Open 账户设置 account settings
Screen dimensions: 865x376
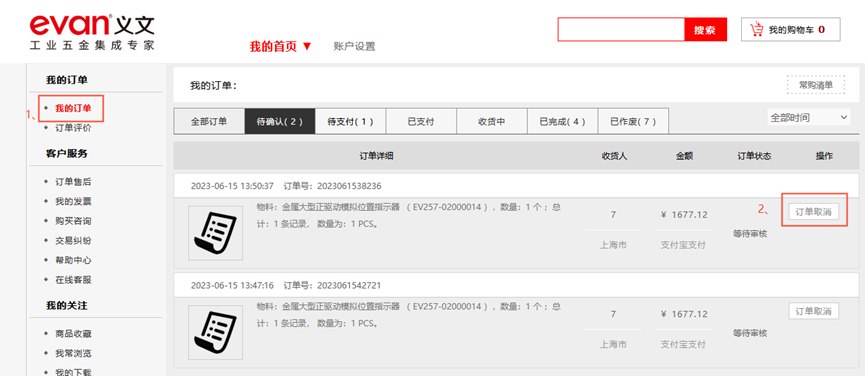354,47
